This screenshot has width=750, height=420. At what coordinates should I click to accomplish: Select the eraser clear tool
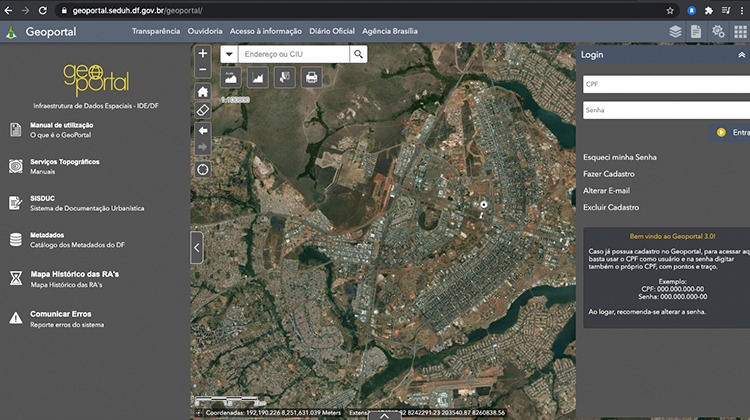pos(203,110)
